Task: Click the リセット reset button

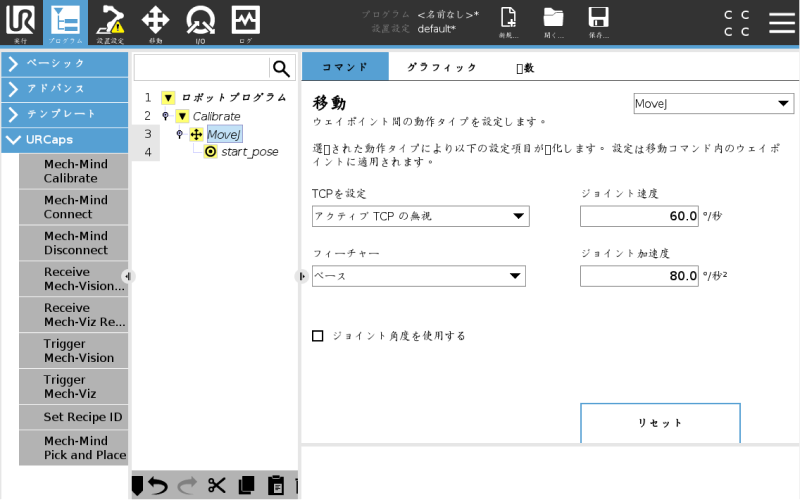Action: [x=660, y=423]
